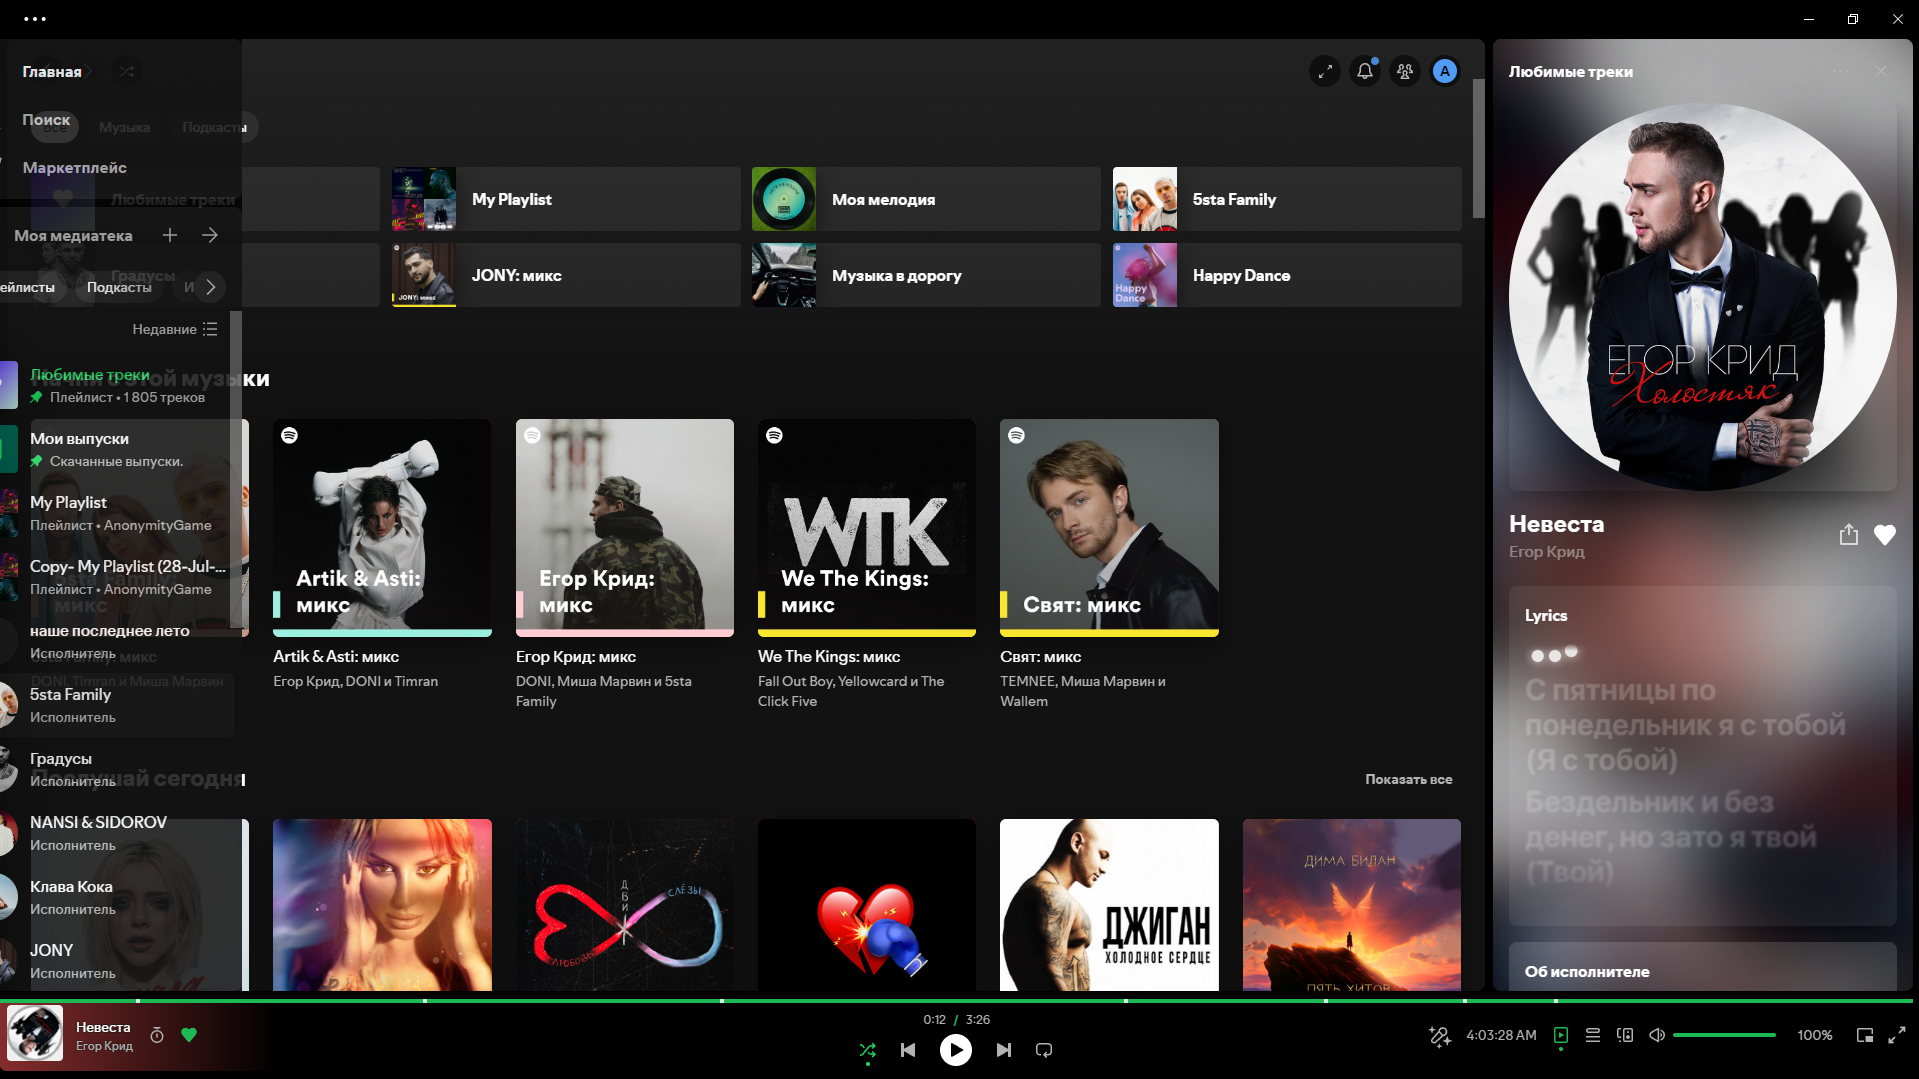The image size is (1919, 1079).
Task: Click the green playback progress bar
Action: (x=956, y=1000)
